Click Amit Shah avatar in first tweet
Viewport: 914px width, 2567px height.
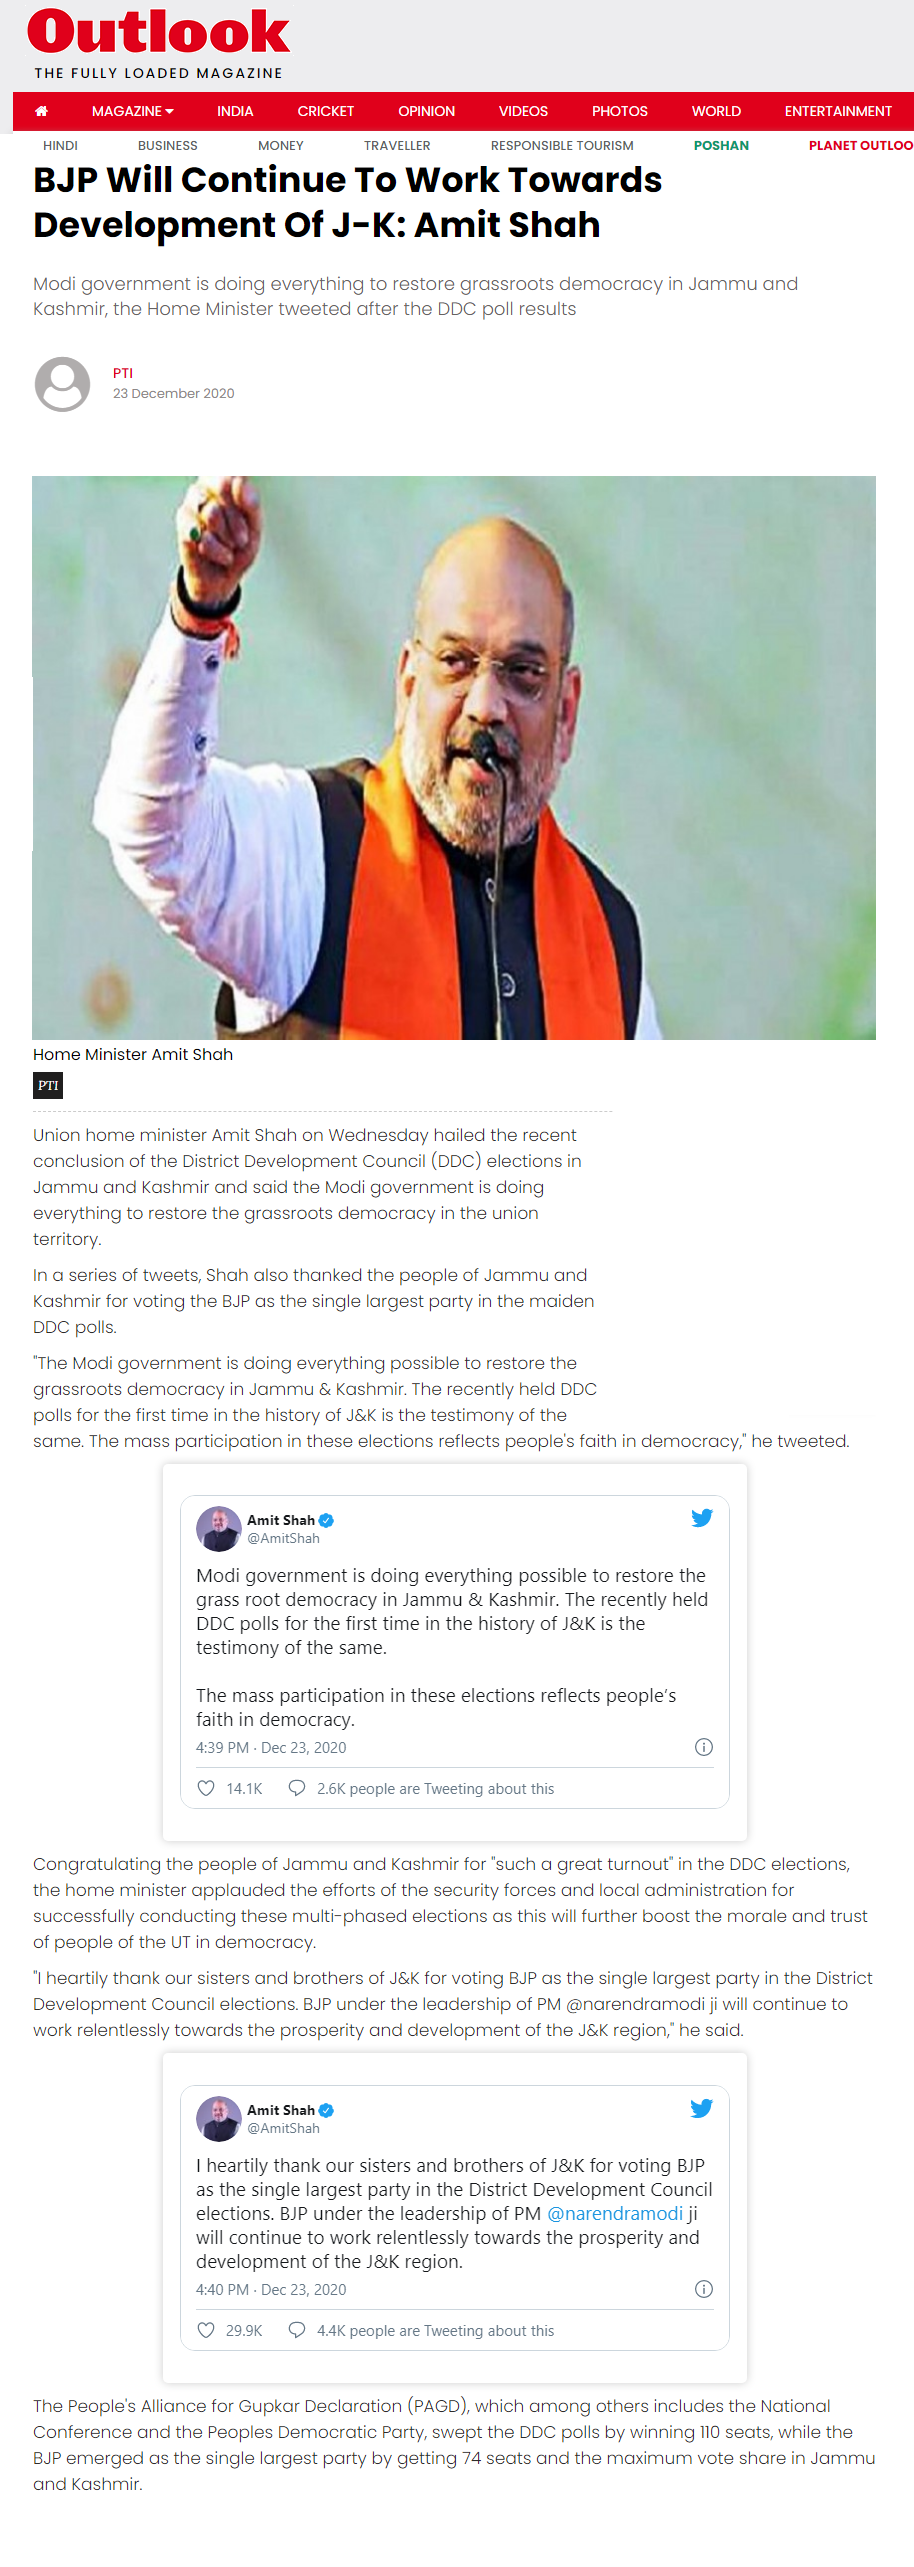point(219,1528)
